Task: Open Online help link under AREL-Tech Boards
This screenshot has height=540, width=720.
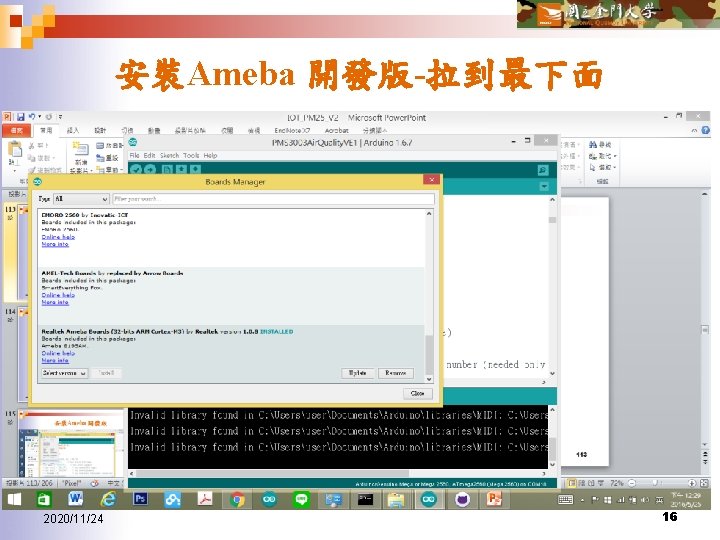Action: (x=58, y=295)
